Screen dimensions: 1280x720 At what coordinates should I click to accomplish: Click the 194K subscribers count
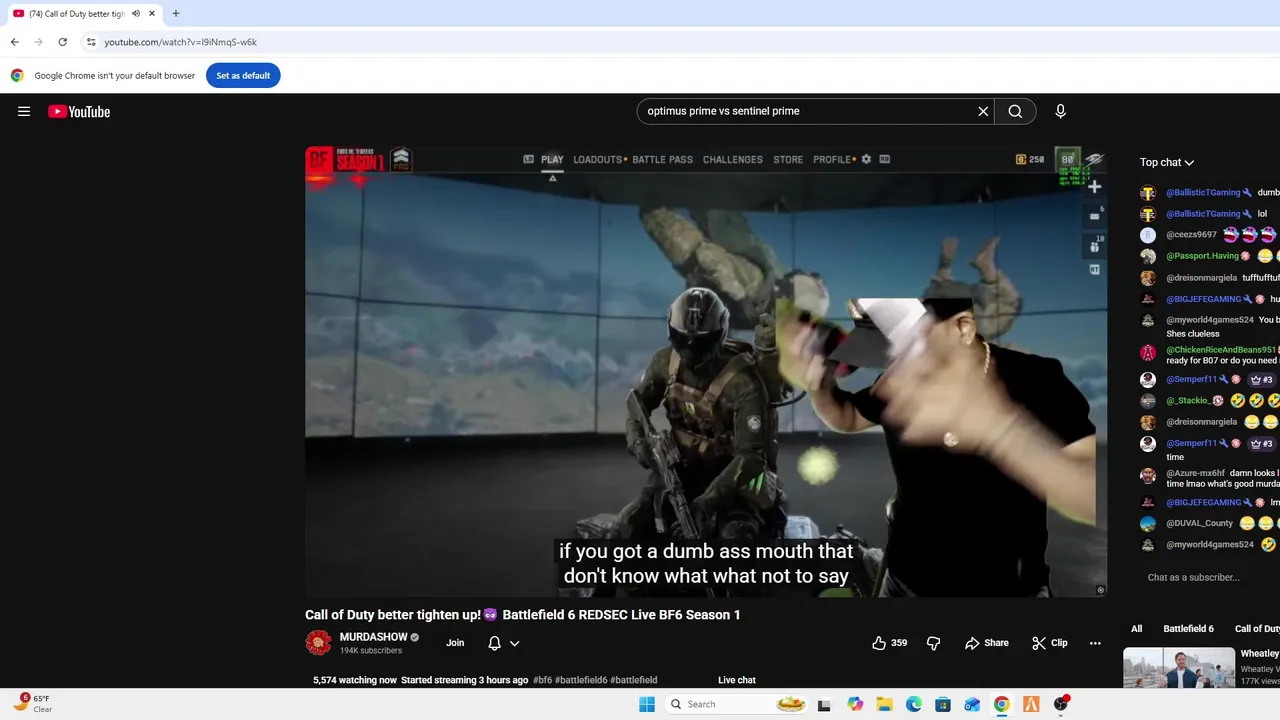click(x=371, y=651)
